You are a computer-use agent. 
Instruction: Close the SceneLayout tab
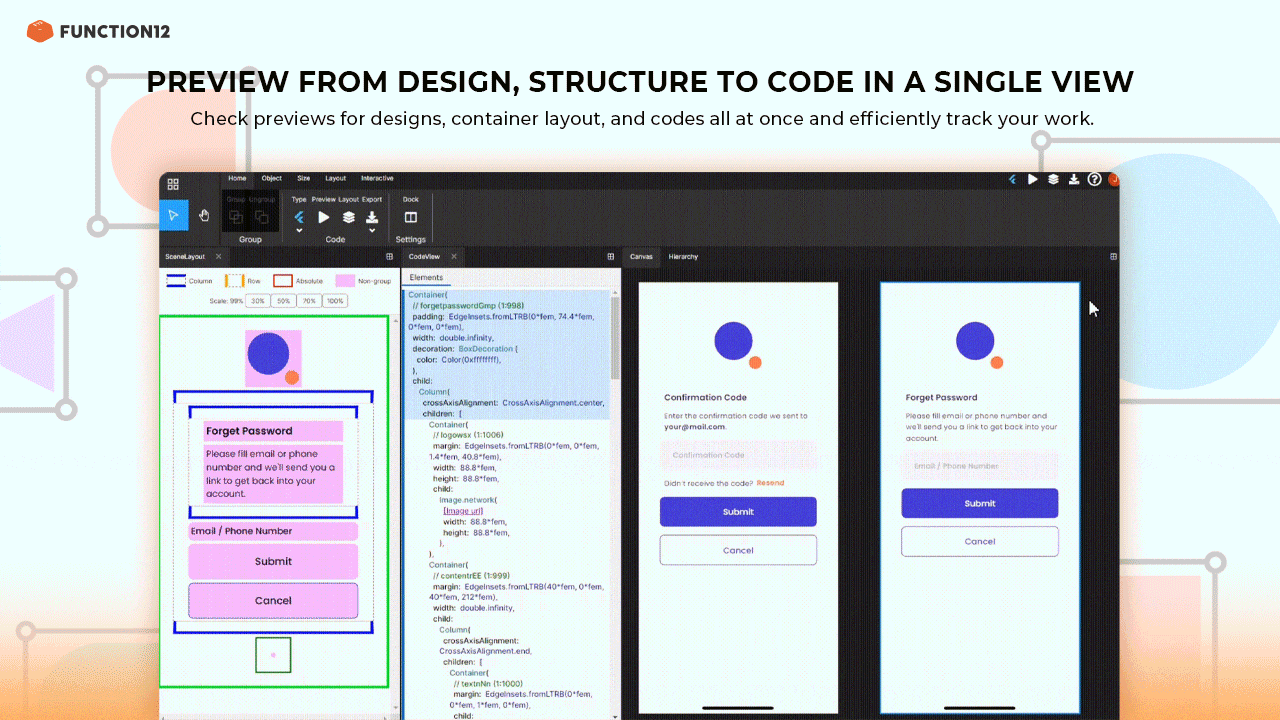tap(218, 256)
